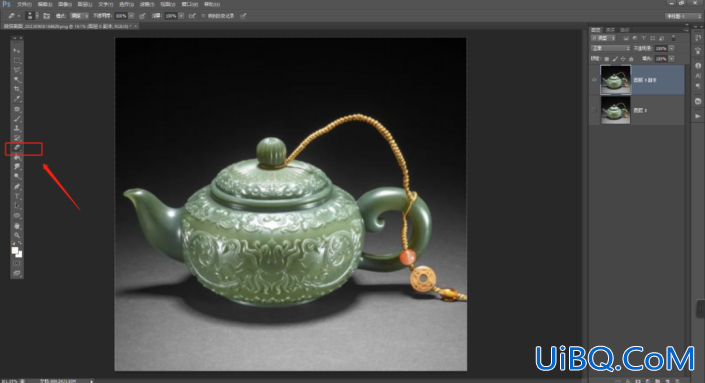Open the Type menu
Viewport: 705px width, 383px height.
point(106,4)
